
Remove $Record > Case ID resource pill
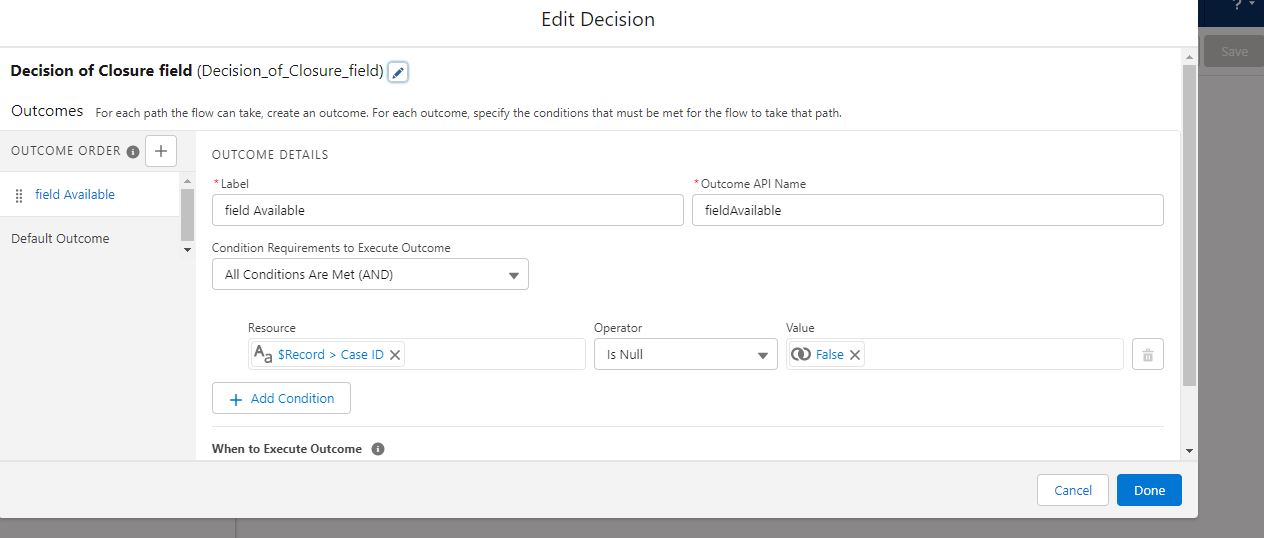click(395, 355)
